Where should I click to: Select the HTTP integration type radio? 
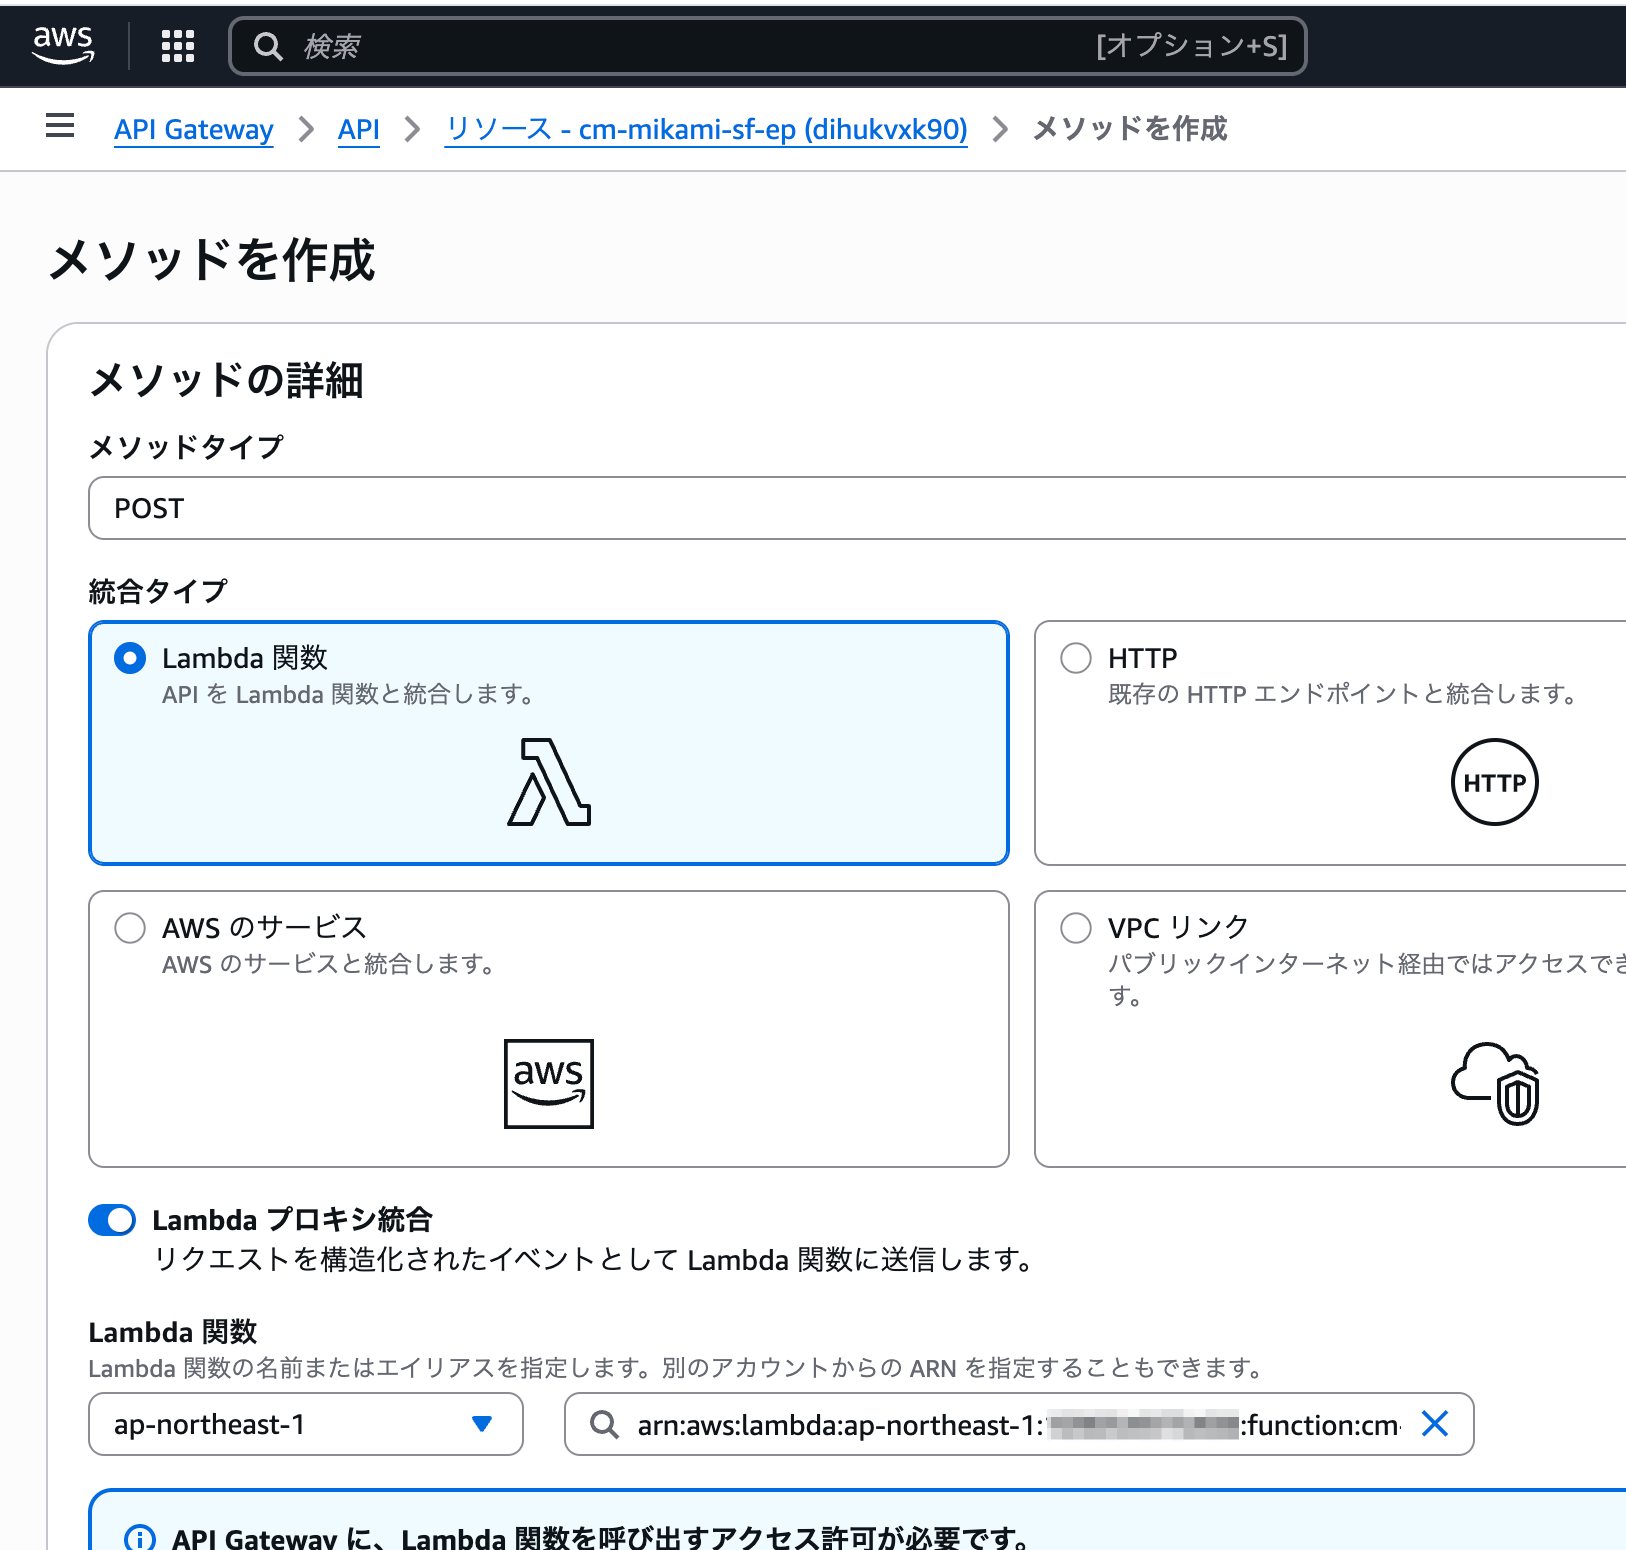click(1076, 658)
